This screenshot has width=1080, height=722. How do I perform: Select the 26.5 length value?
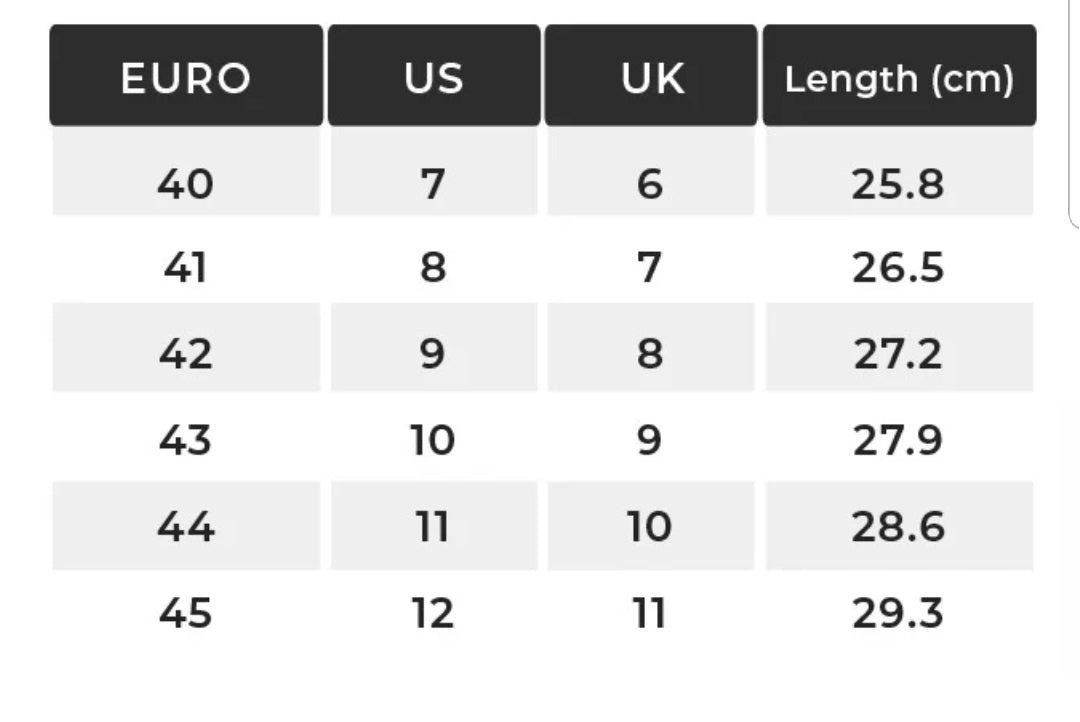[898, 268]
